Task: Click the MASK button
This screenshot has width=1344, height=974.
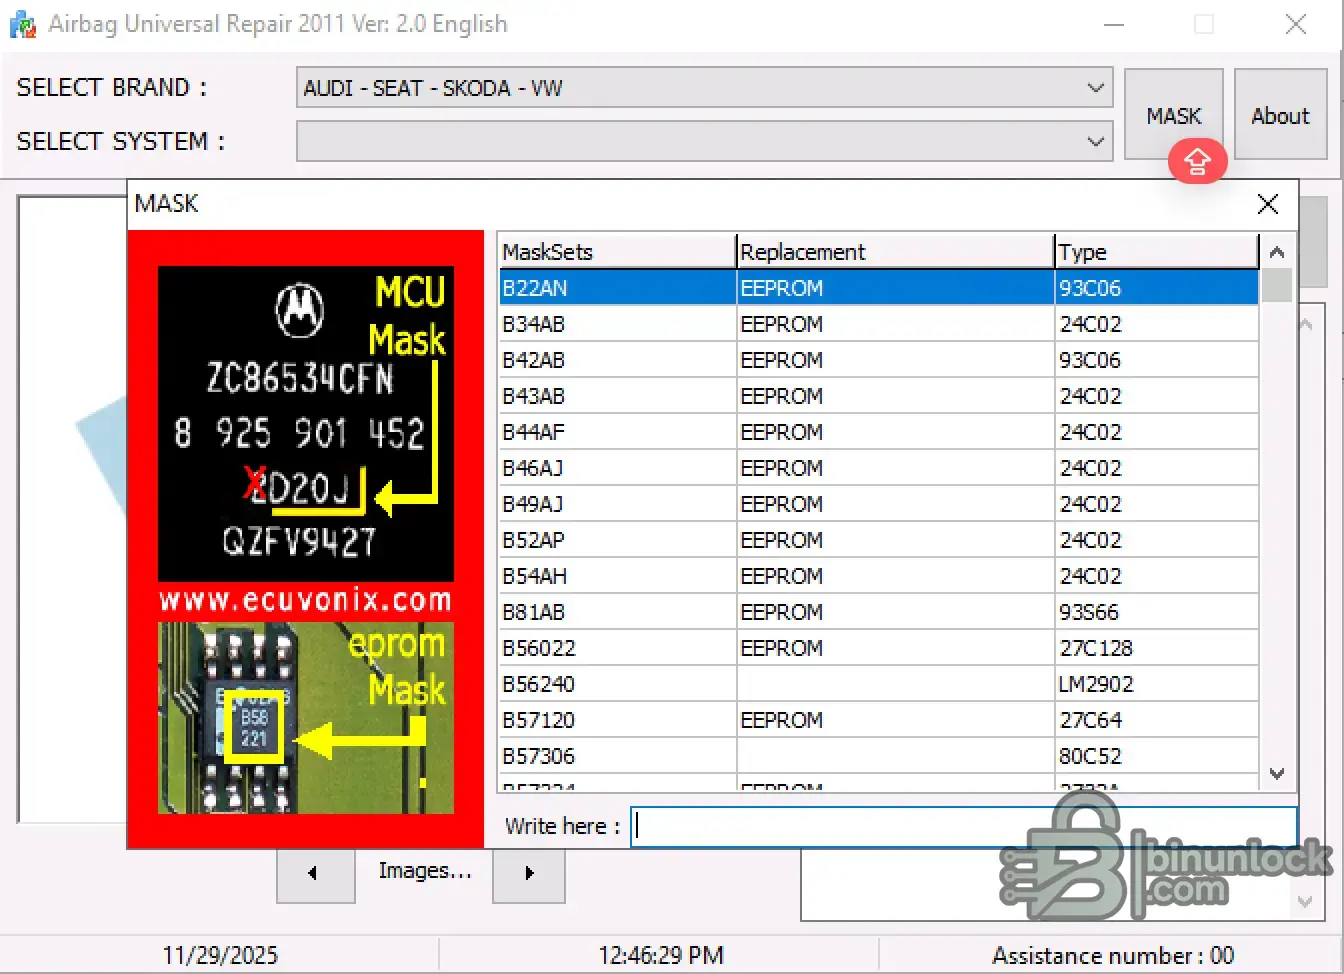Action: pos(1174,115)
